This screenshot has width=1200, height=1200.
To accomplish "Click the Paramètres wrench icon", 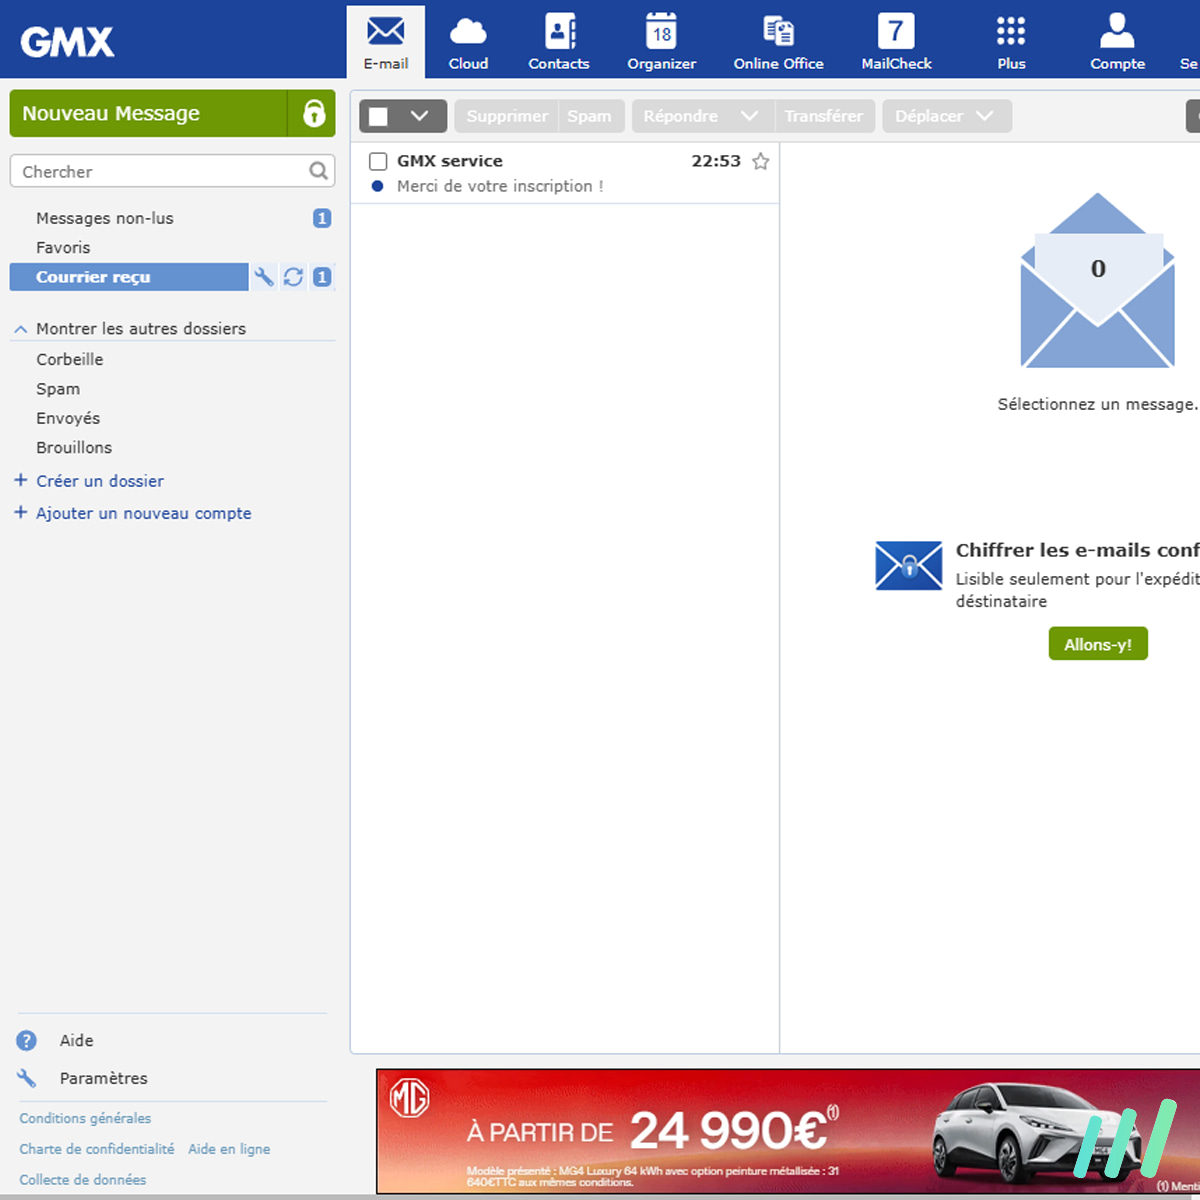I will pos(27,1078).
